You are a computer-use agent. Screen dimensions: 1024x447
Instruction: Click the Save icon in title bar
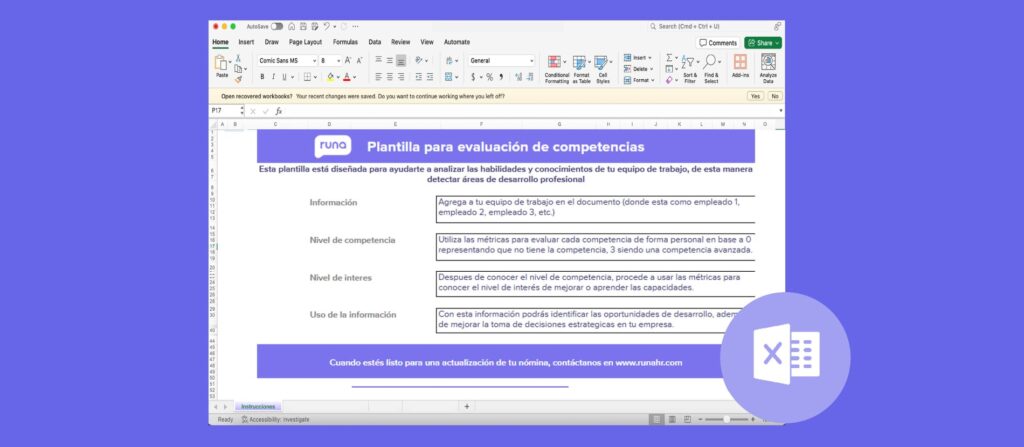[303, 26]
